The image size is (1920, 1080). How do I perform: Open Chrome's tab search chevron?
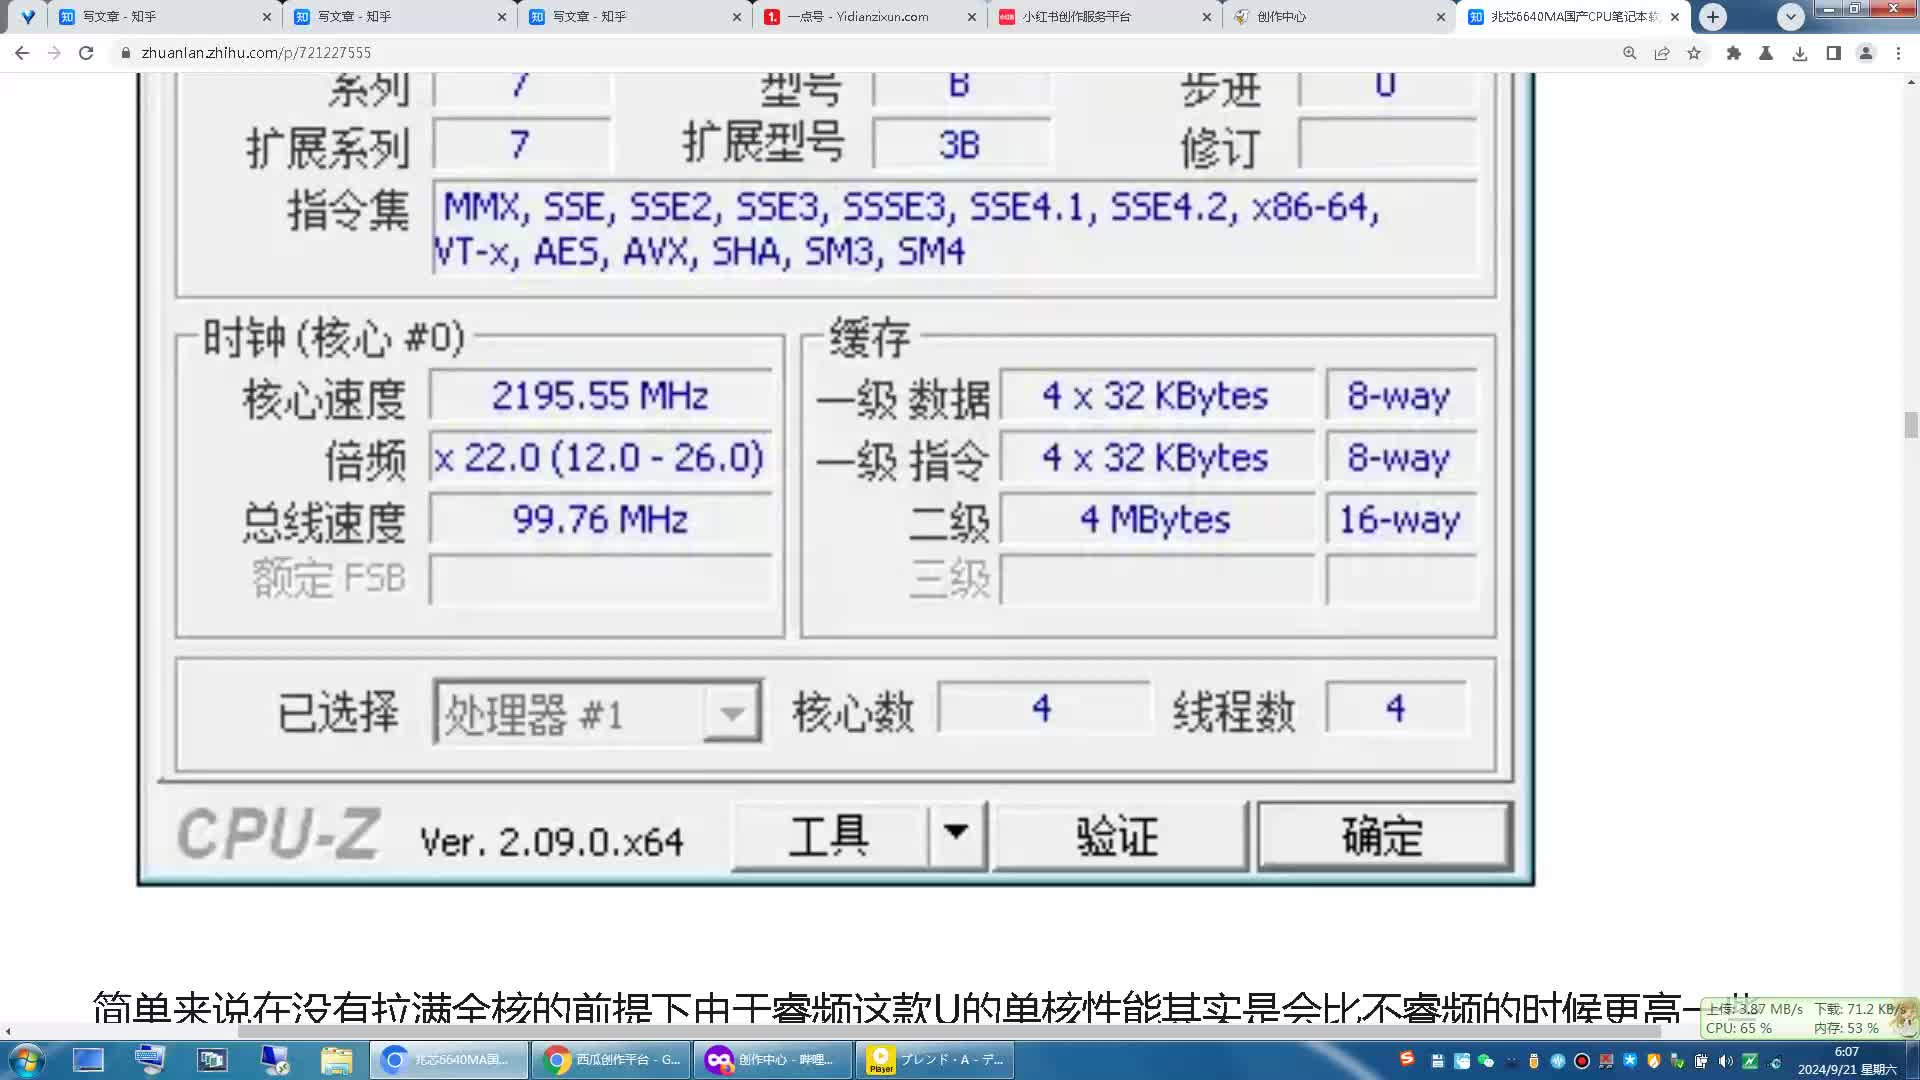(x=1792, y=16)
